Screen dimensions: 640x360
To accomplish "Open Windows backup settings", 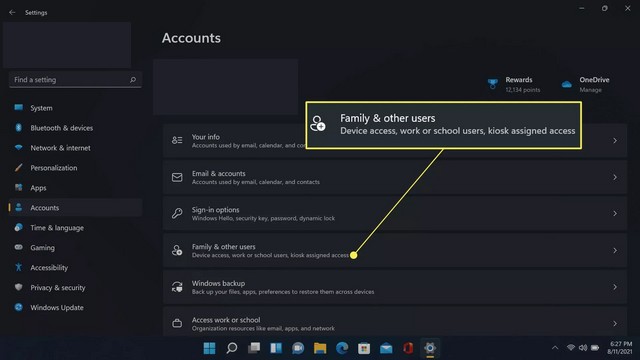I will [395, 287].
